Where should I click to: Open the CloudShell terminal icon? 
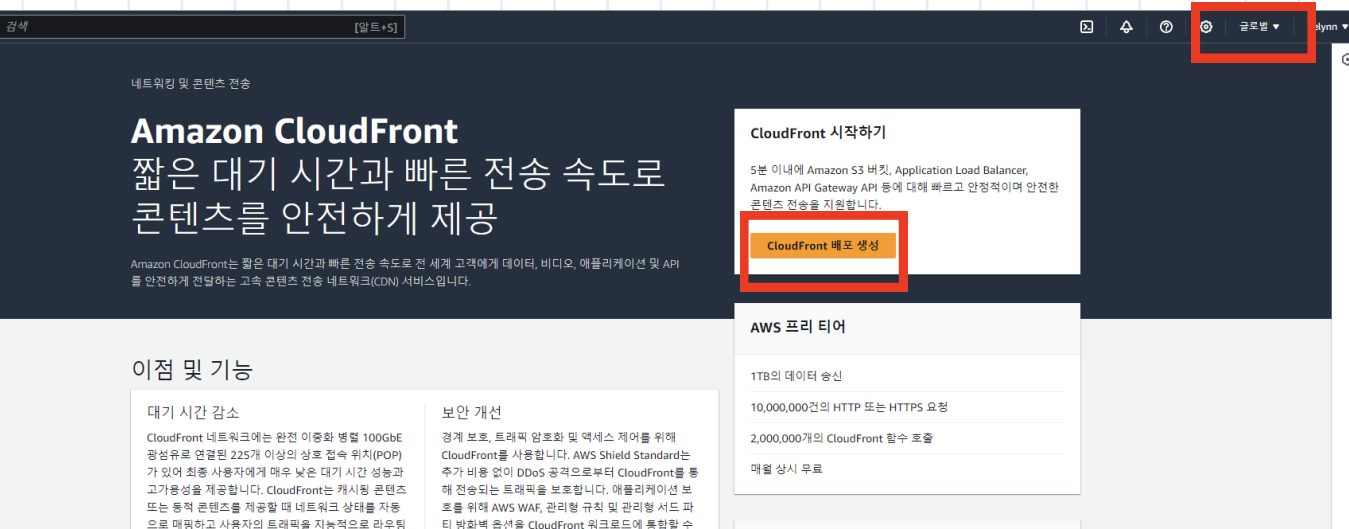[1086, 27]
